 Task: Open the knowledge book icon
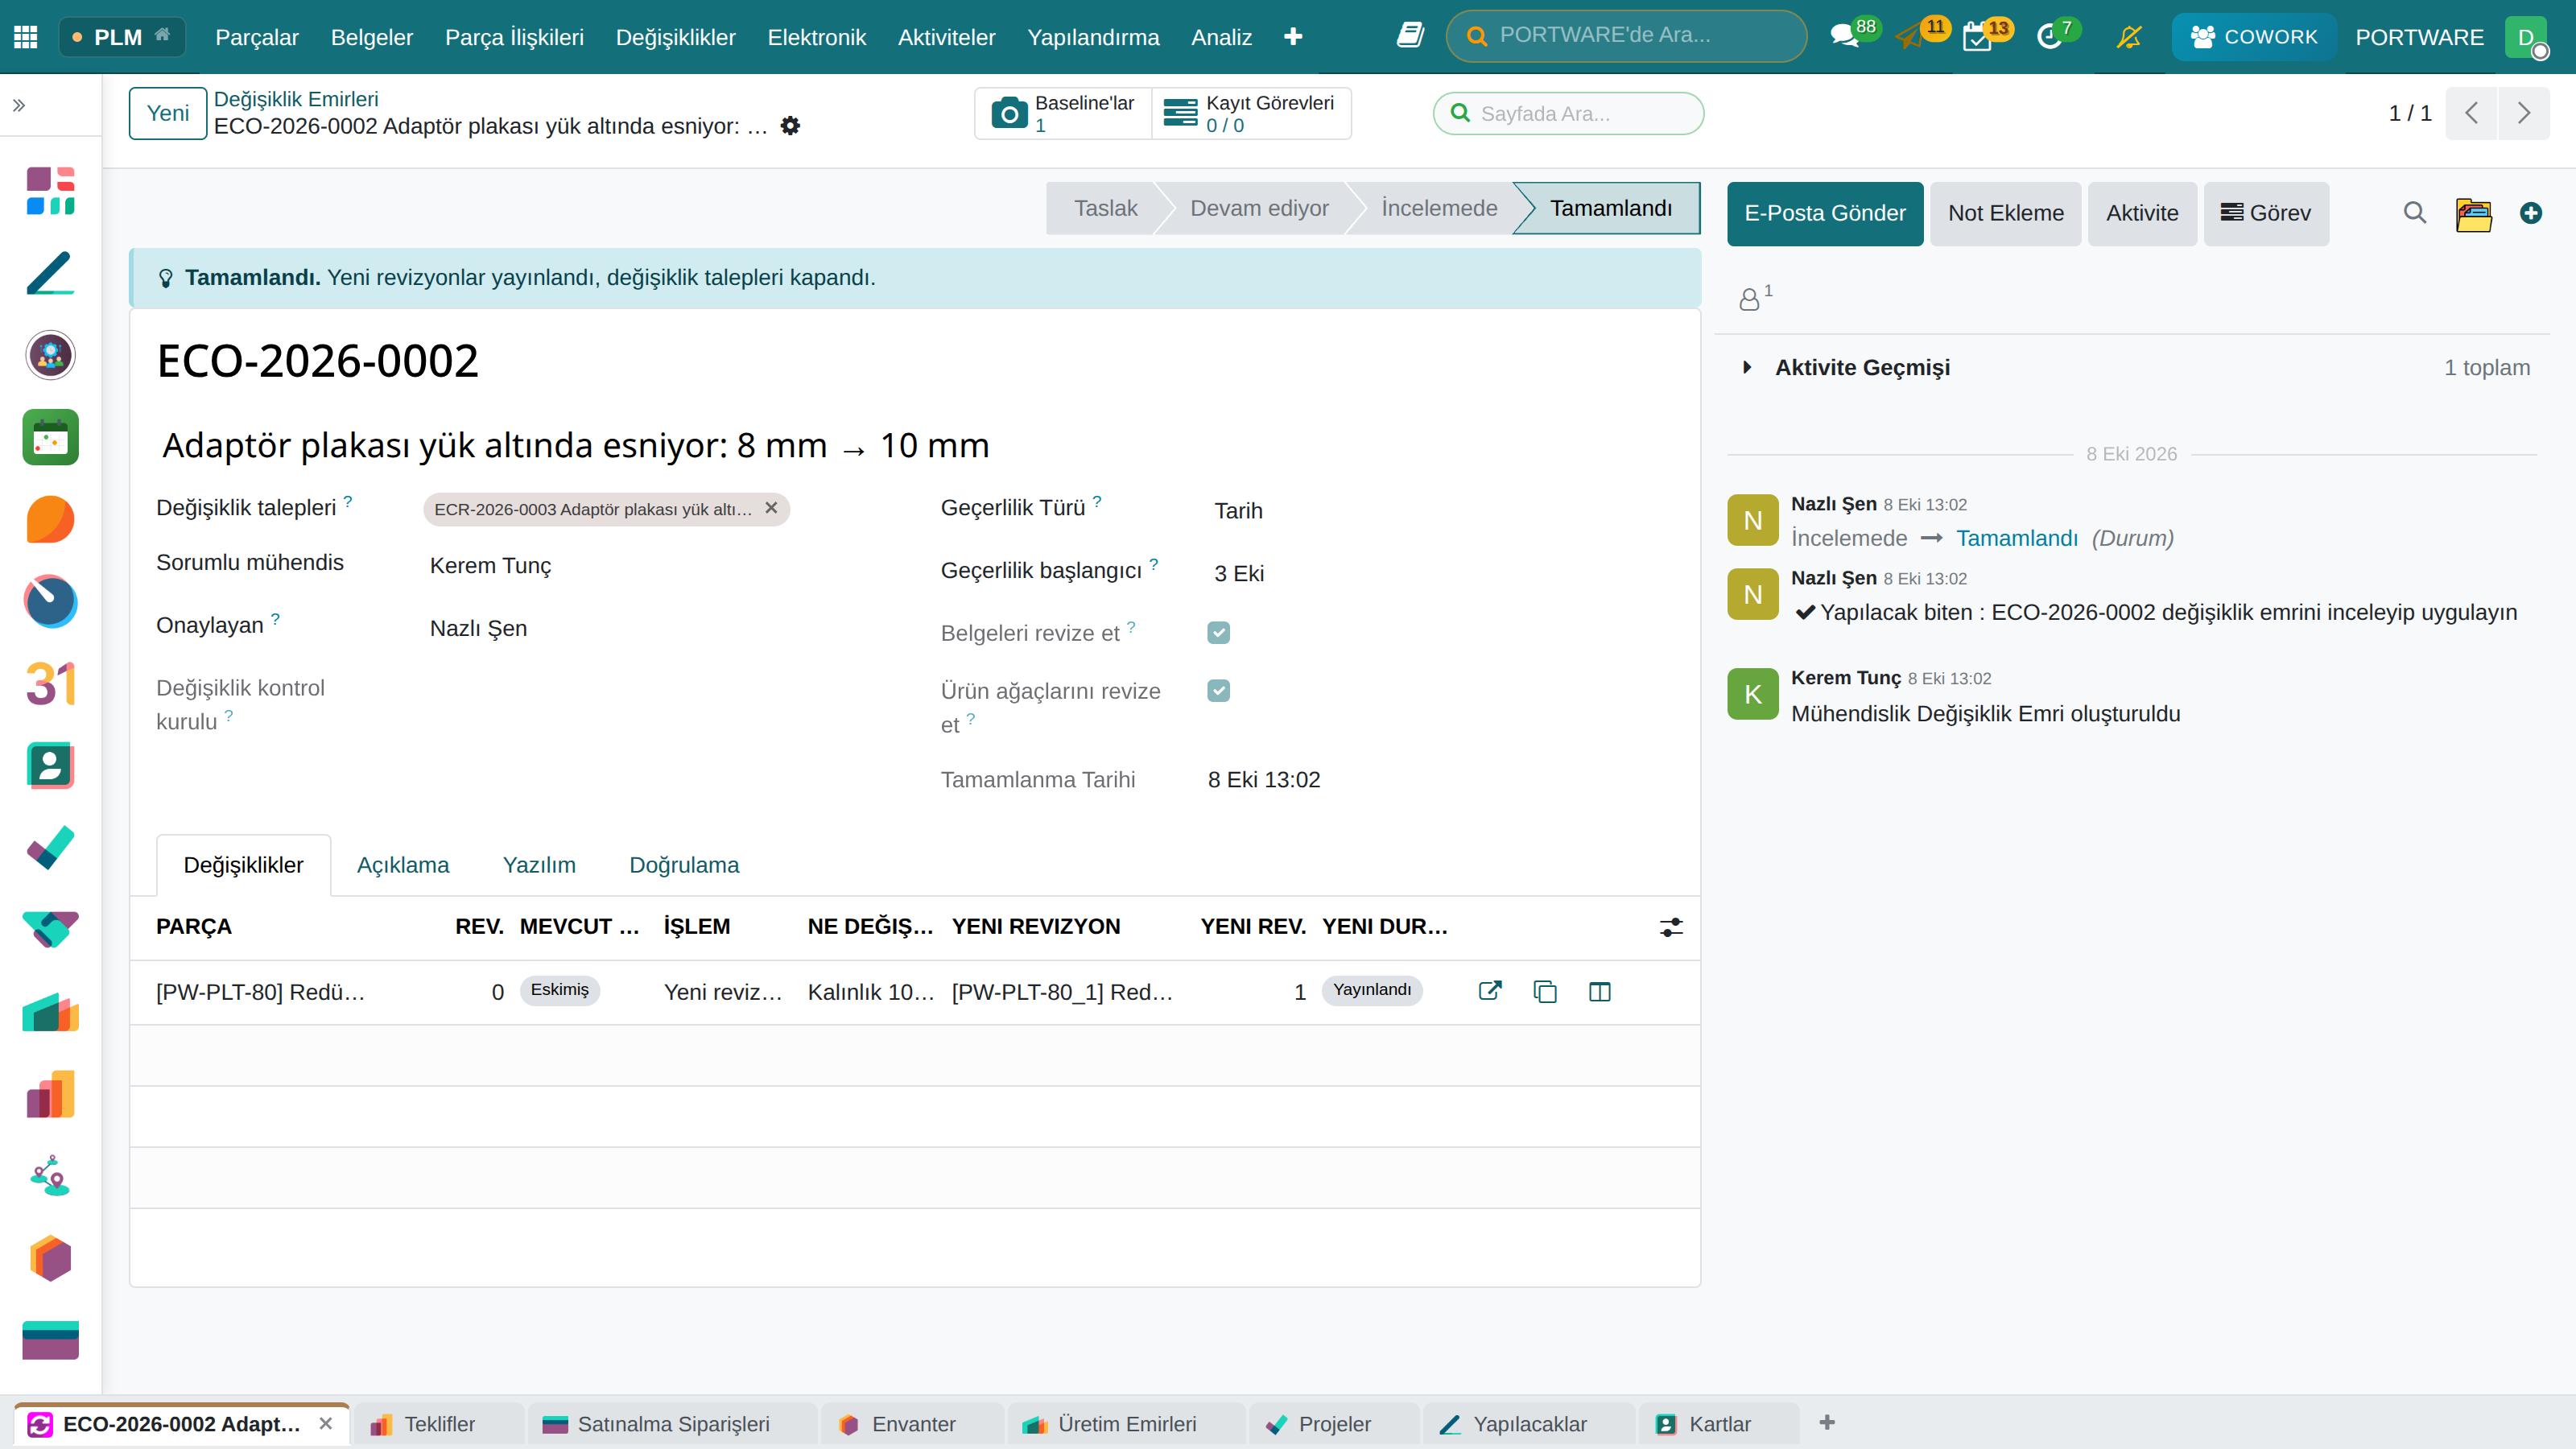(1410, 36)
